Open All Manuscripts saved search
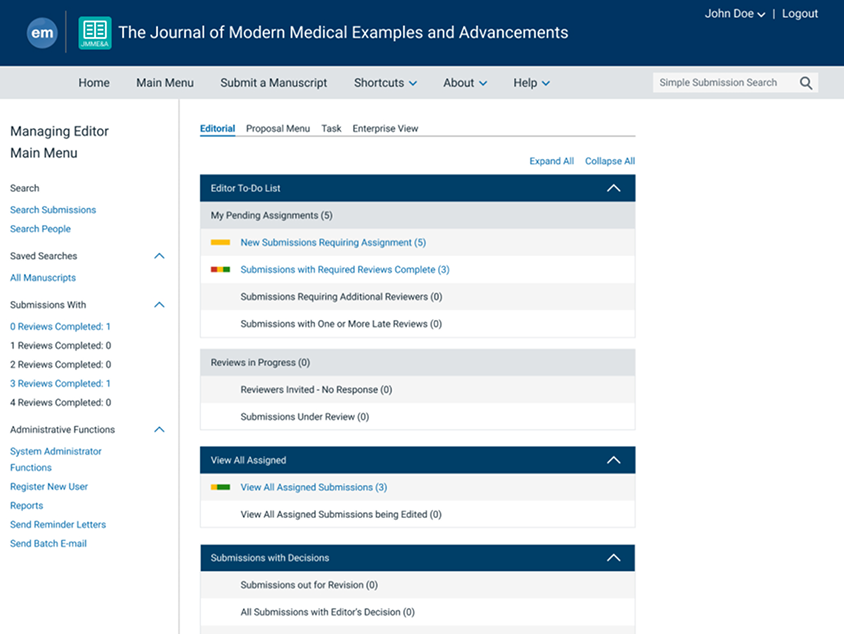844x634 pixels. pos(43,278)
